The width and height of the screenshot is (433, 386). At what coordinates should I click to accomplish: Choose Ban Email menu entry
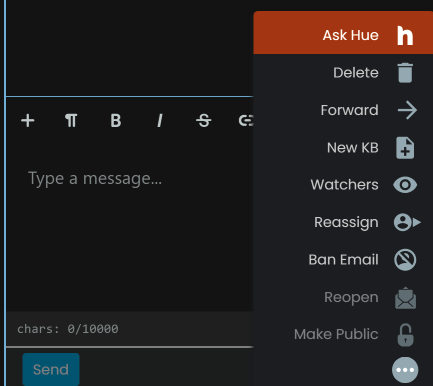point(343,260)
